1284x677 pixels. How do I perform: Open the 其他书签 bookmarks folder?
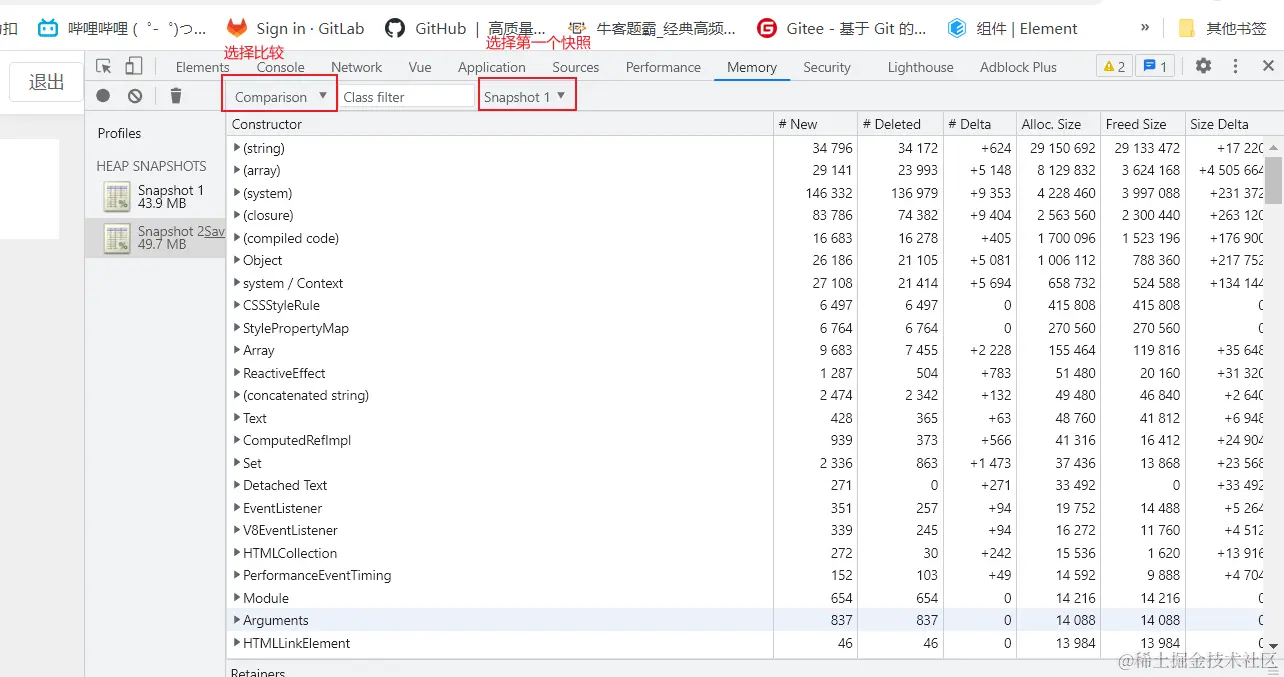(x=1222, y=28)
